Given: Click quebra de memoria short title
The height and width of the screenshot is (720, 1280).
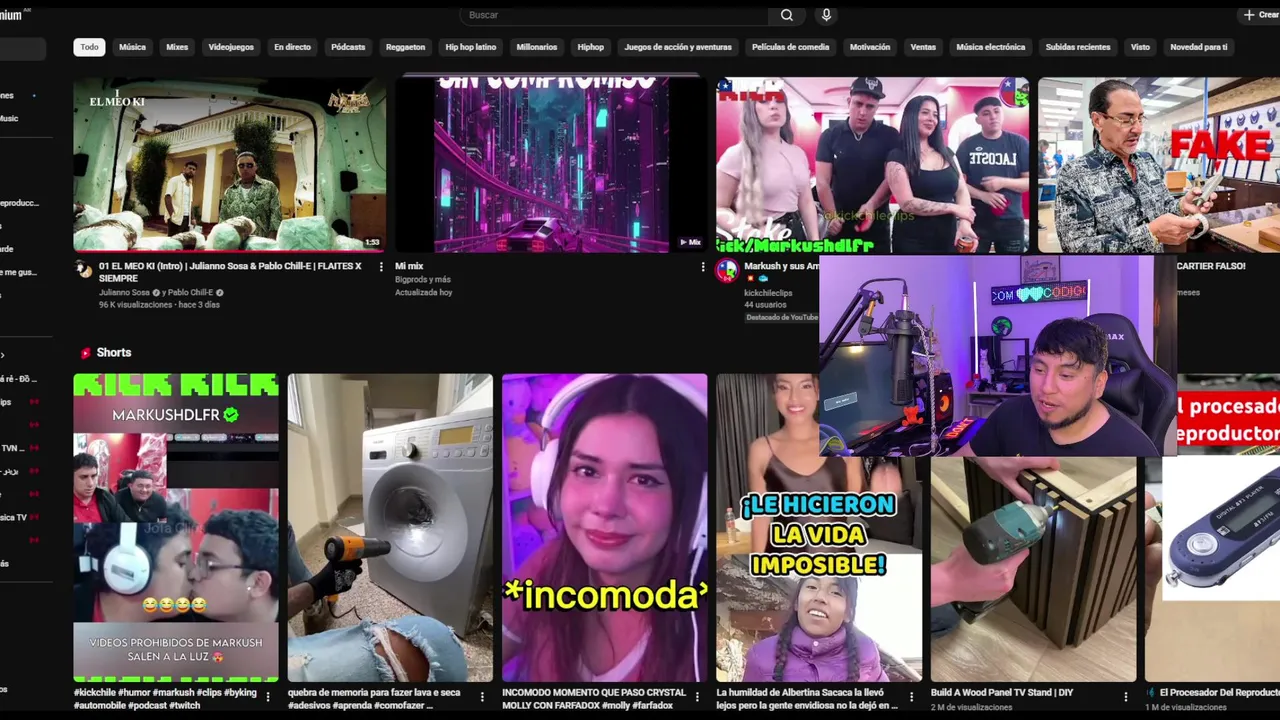Looking at the screenshot, I should click(x=374, y=698).
